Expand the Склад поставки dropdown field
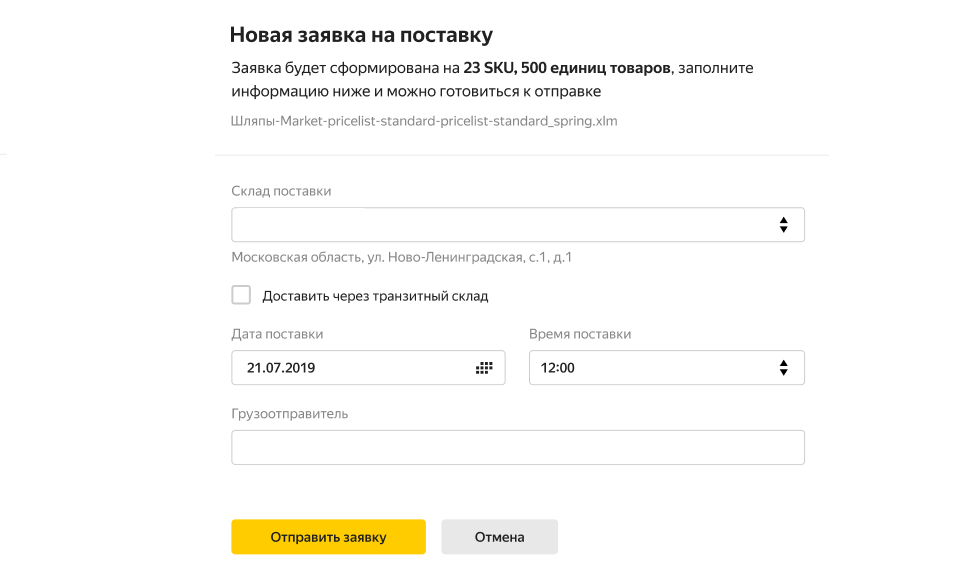The image size is (958, 578). point(517,225)
